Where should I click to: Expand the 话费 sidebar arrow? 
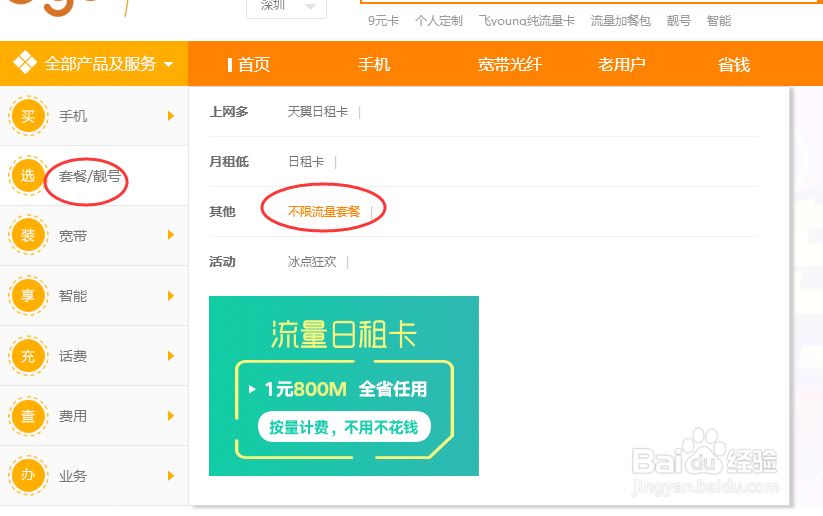click(171, 356)
